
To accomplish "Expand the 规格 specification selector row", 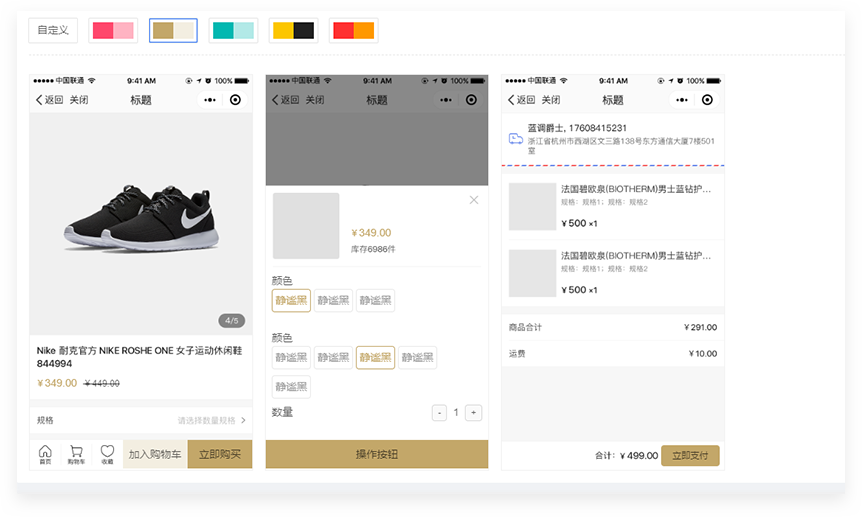I will [141, 420].
